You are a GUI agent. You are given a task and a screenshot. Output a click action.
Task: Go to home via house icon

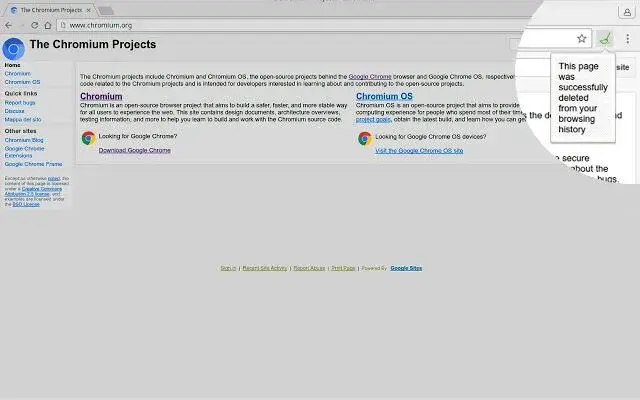pyautogui.click(x=48, y=25)
